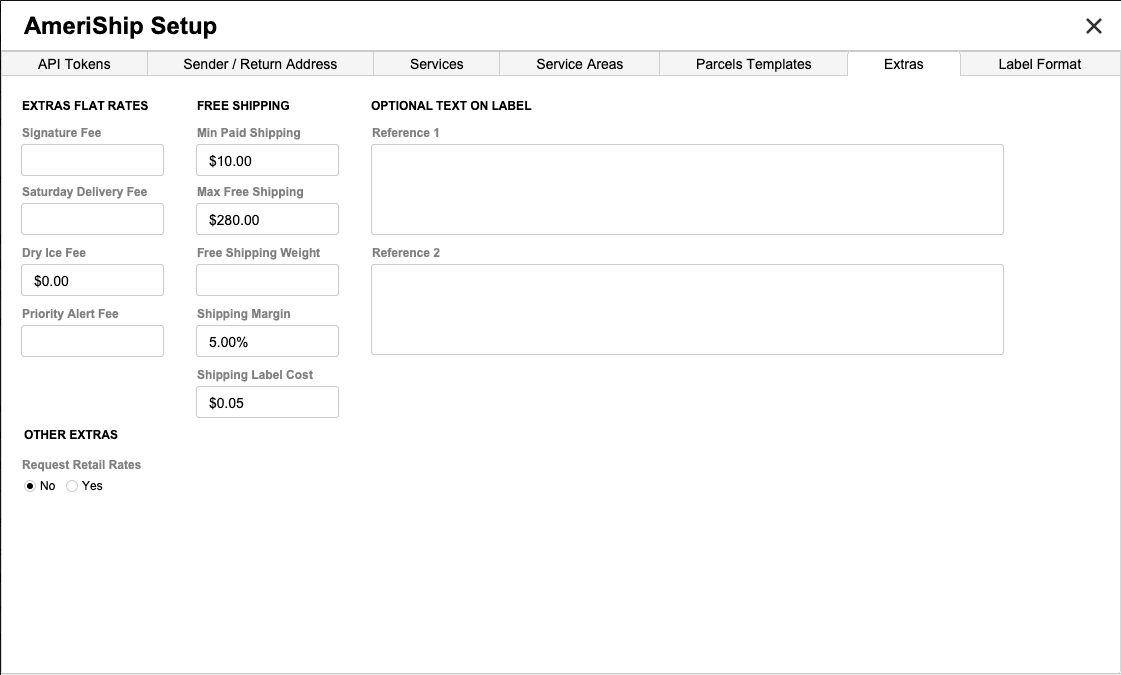The image size is (1121, 675).
Task: Switch to the API Tokens tab
Action: (x=74, y=64)
